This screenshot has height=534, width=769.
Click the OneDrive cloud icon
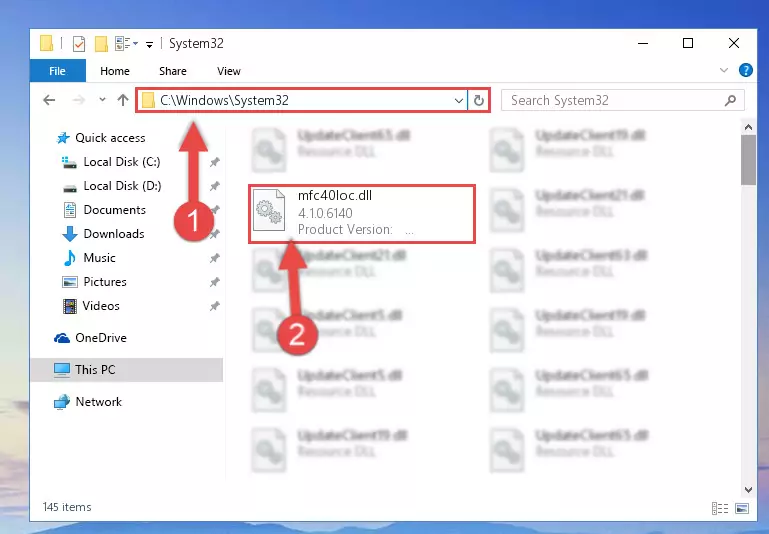tap(62, 338)
